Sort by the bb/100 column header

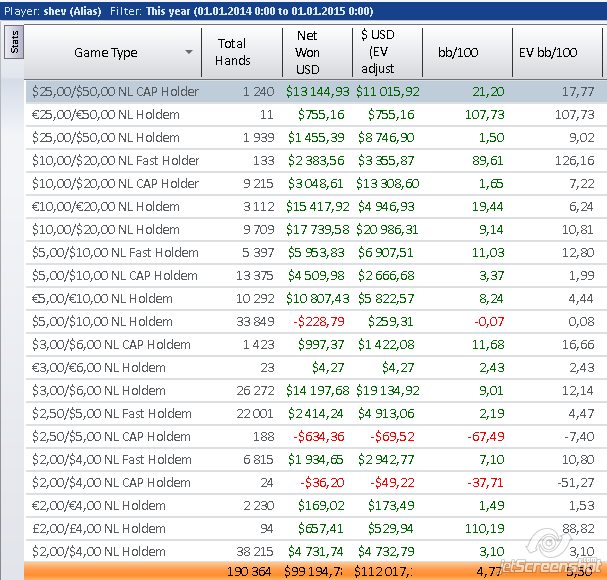coord(458,53)
